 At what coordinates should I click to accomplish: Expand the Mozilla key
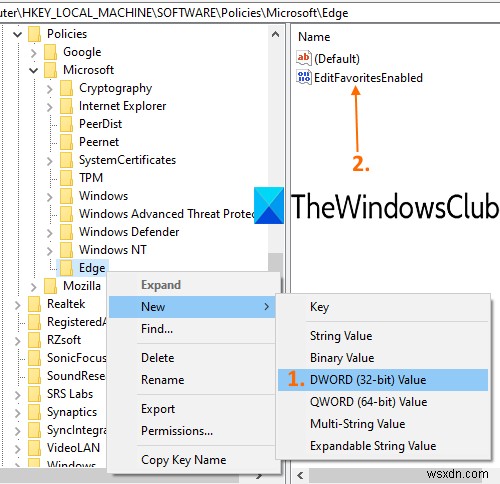[x=33, y=287]
